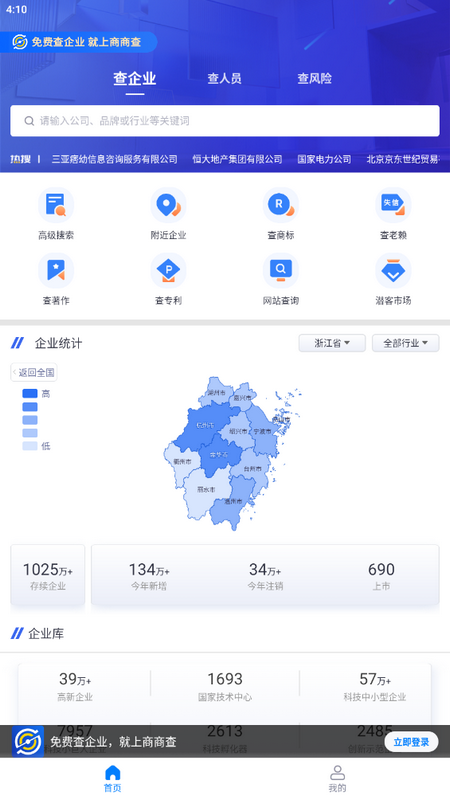Tap the 免费查企业 就上商商查 top banner

[79, 42]
